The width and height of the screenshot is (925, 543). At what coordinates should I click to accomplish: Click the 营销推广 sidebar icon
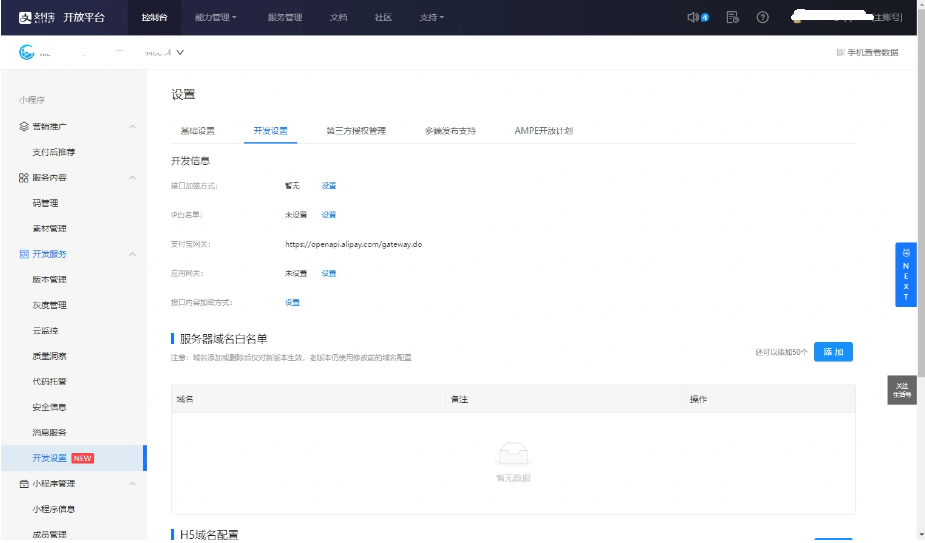pos(24,127)
